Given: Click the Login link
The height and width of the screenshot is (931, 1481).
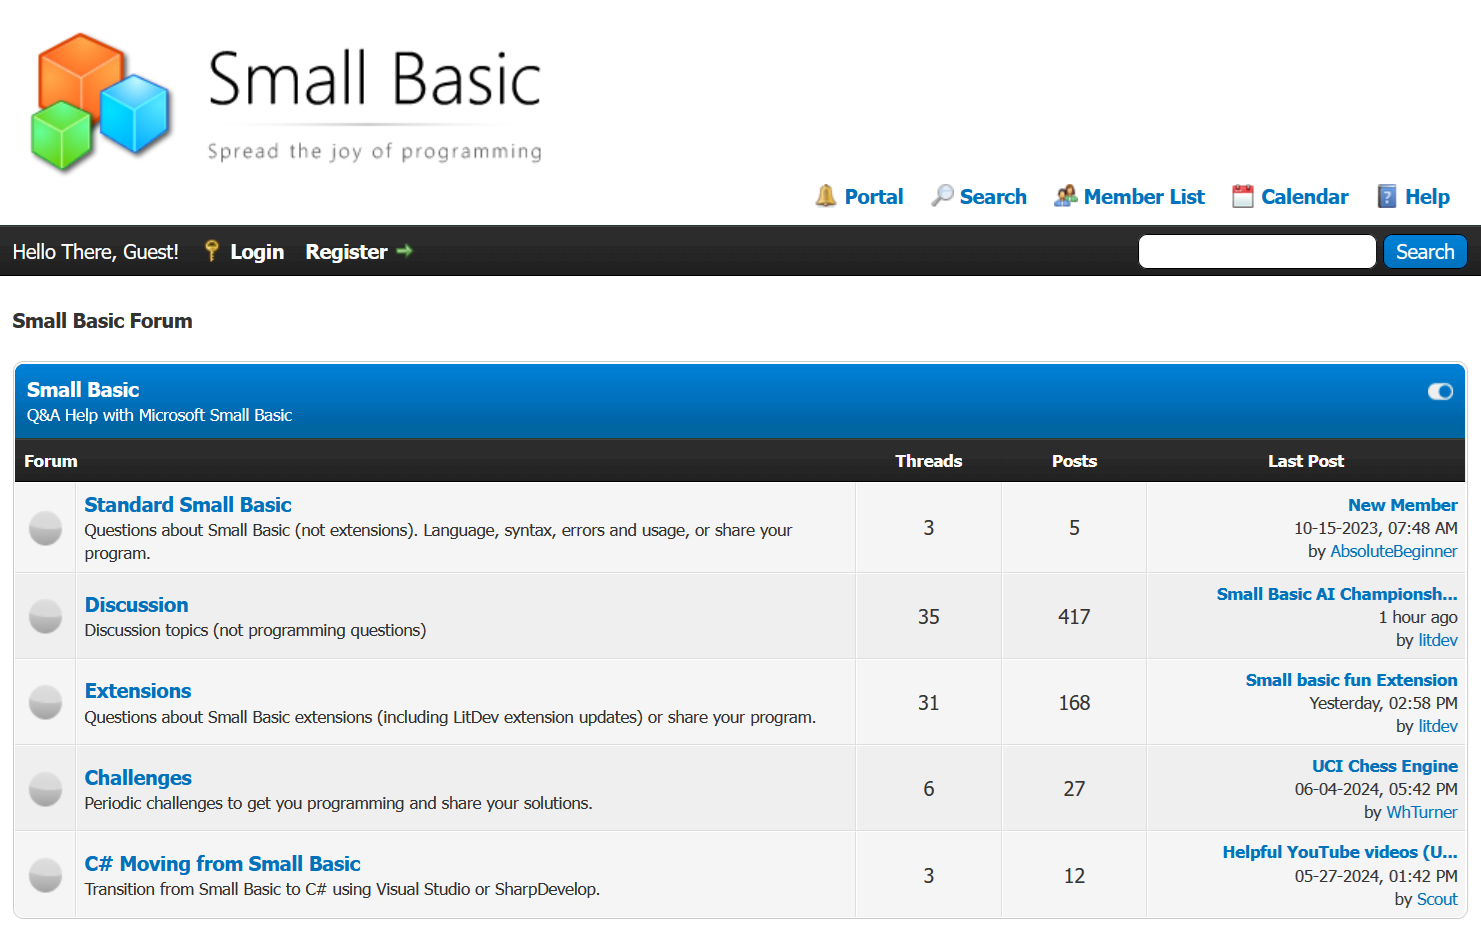Looking at the screenshot, I should pyautogui.click(x=257, y=252).
